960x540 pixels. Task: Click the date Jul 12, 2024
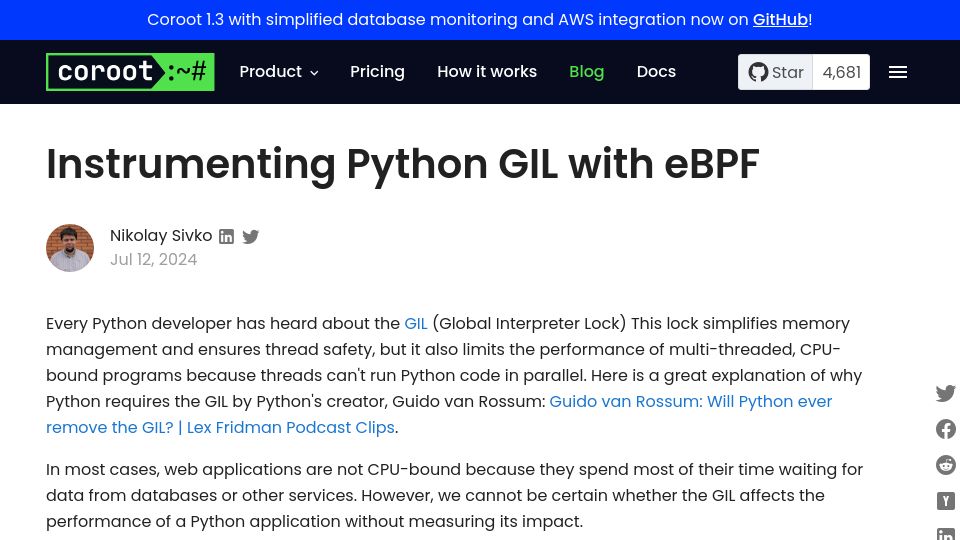[154, 260]
